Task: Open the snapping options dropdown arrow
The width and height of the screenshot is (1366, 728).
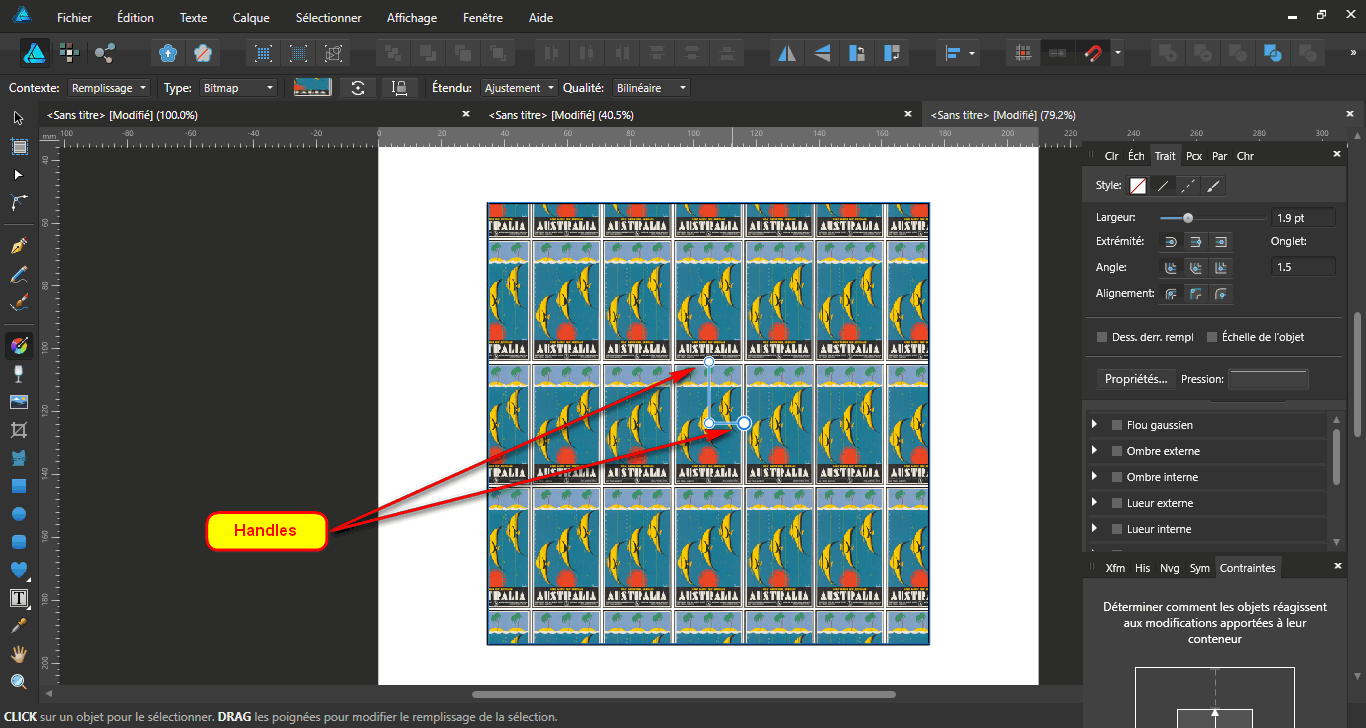Action: click(x=1118, y=53)
